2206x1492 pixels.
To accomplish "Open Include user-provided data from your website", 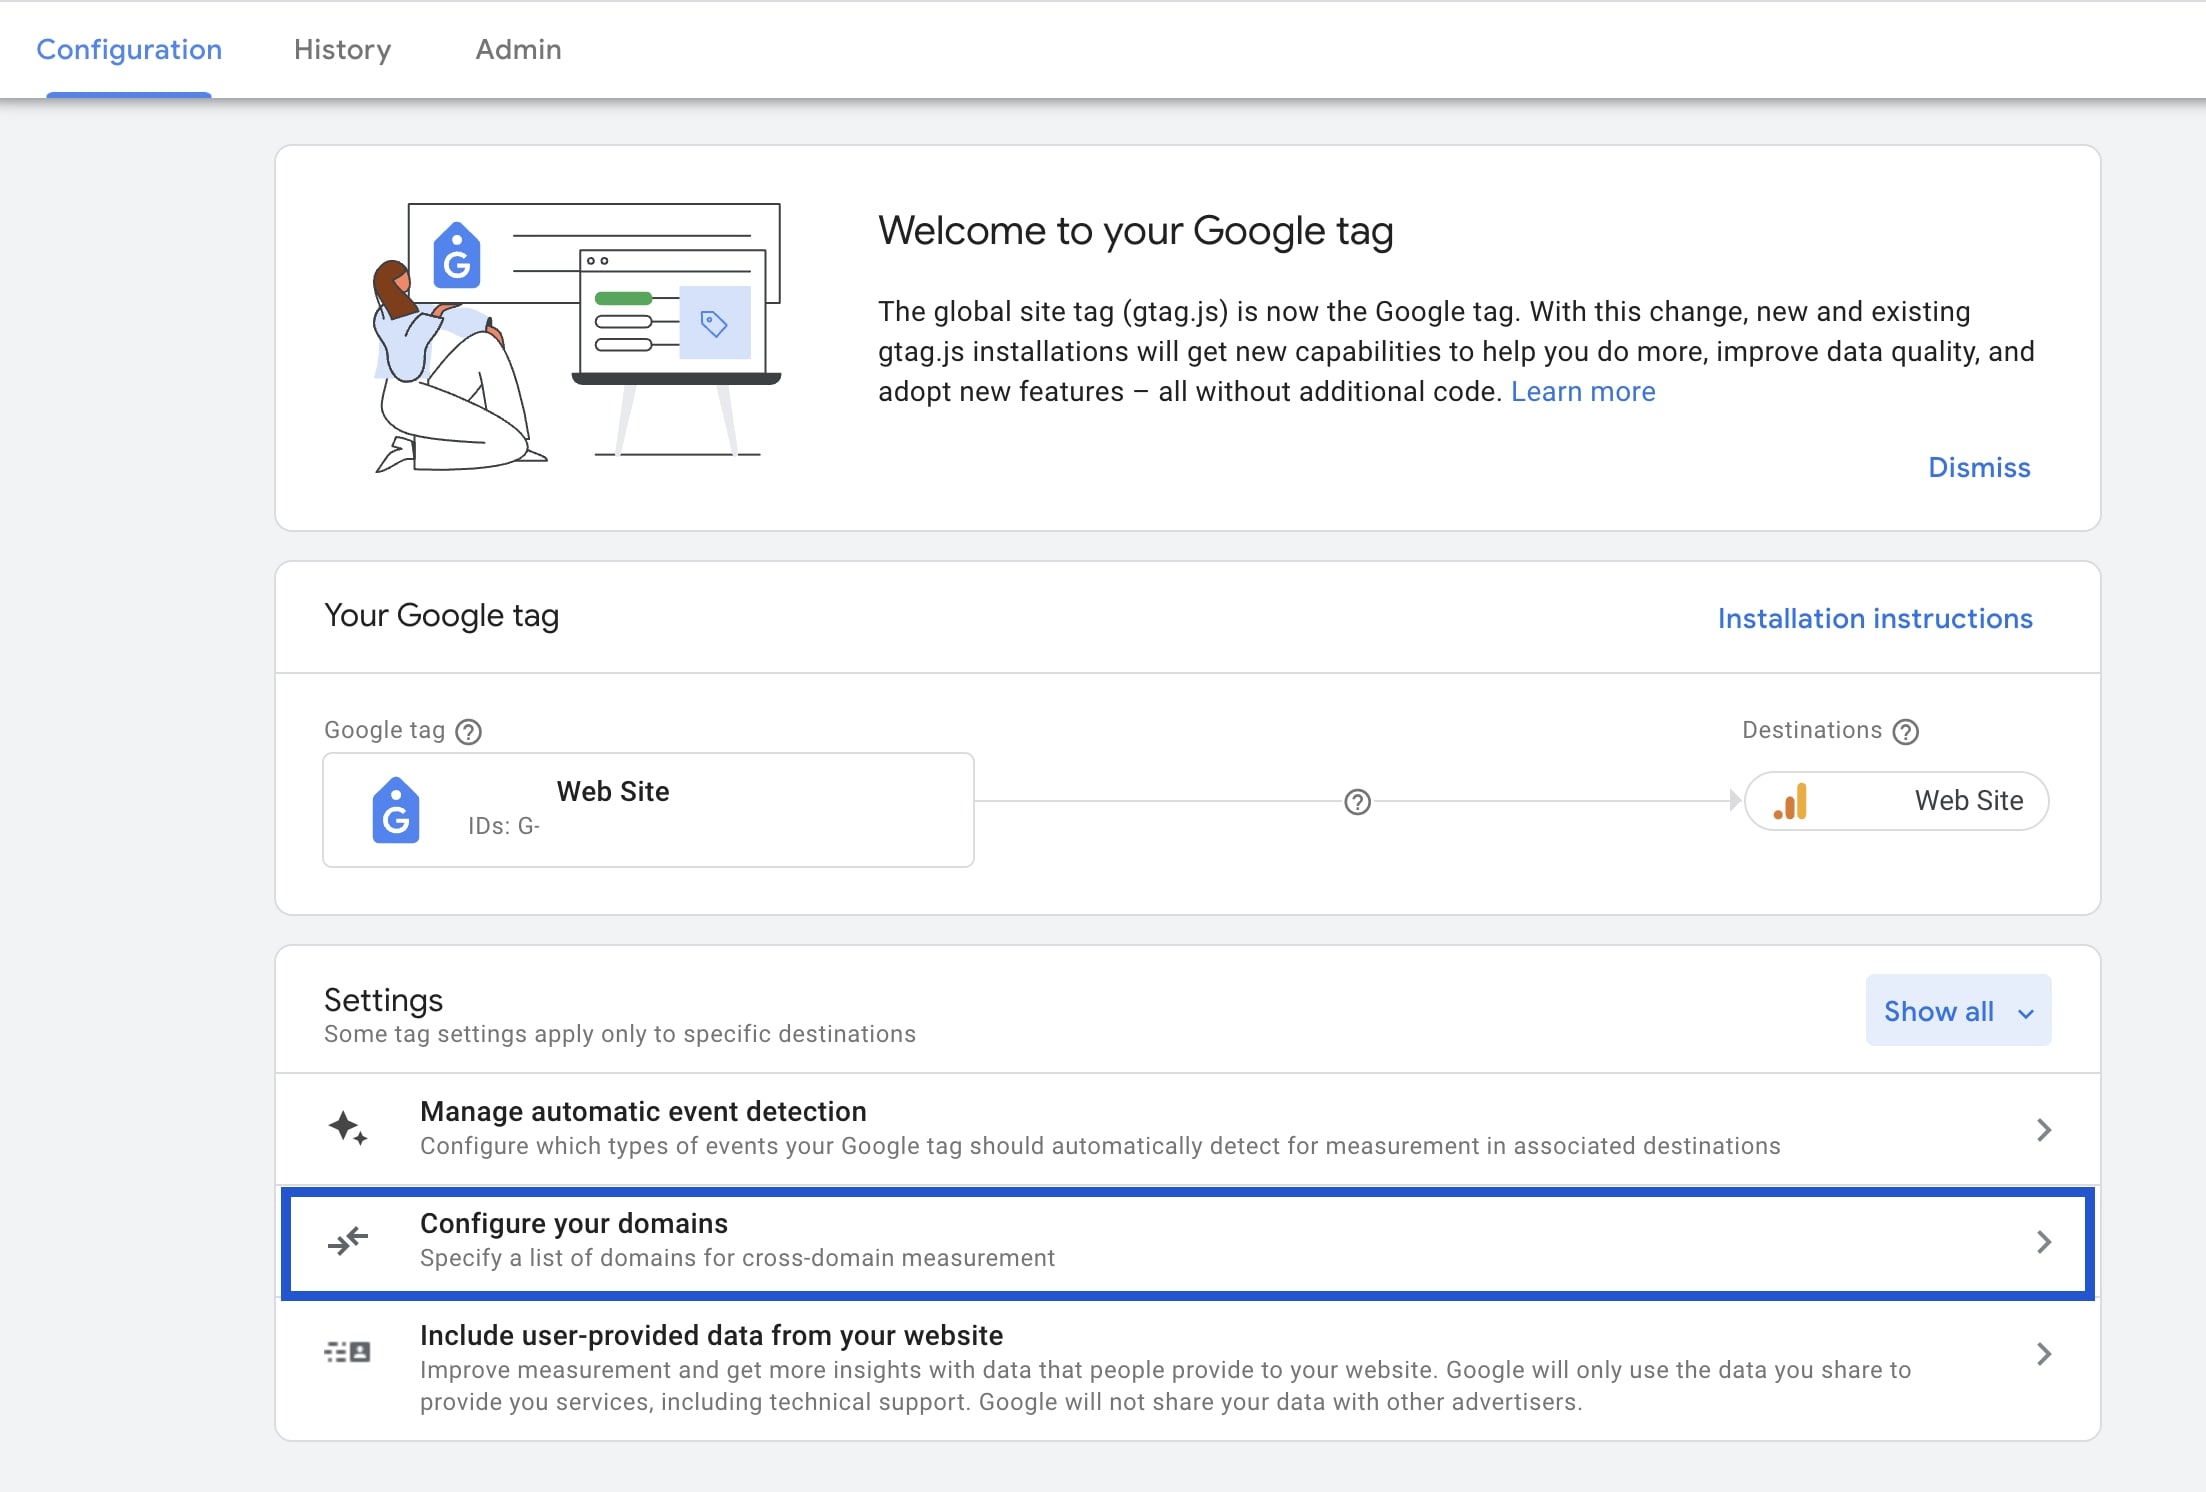I will click(x=1187, y=1368).
